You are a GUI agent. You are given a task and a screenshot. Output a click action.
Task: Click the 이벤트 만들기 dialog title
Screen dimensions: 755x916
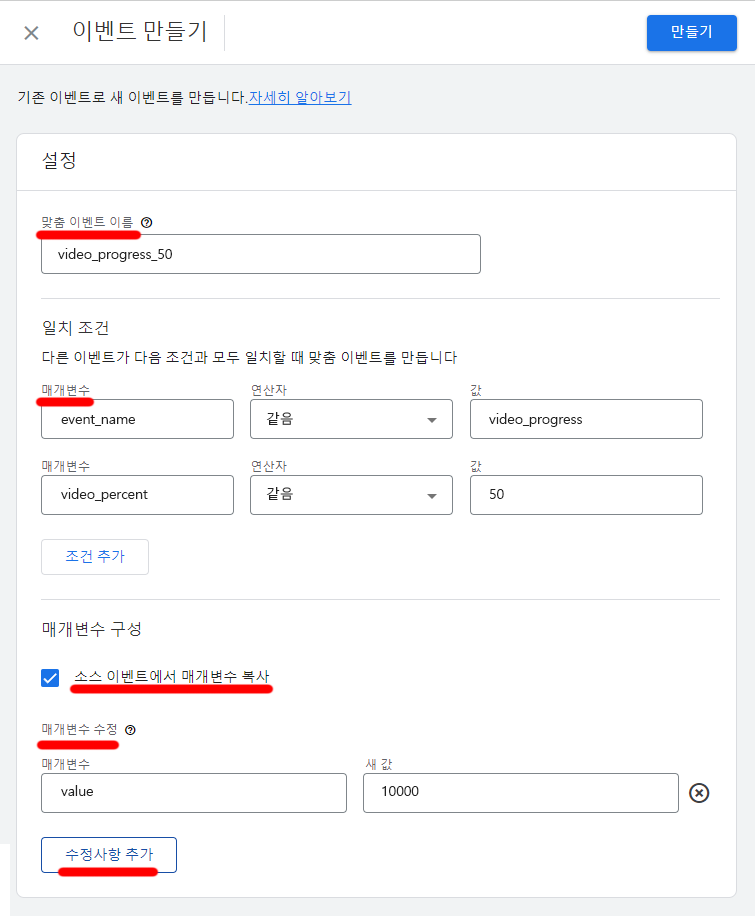(x=140, y=31)
